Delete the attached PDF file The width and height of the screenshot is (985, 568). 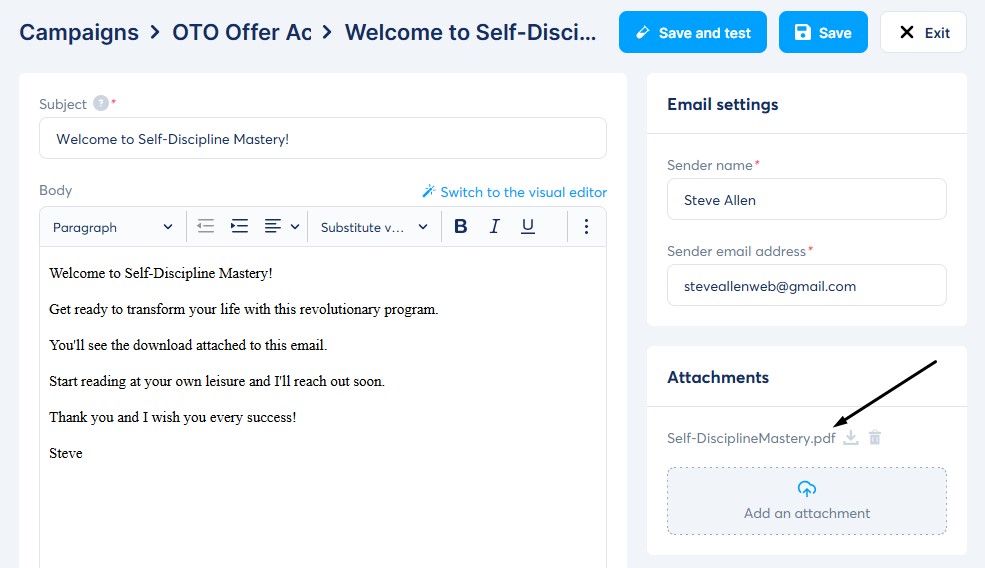click(875, 438)
